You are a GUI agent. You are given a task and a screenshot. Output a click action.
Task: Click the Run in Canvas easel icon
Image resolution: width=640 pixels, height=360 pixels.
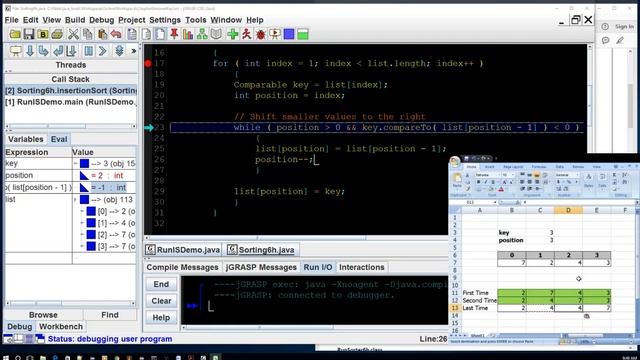point(275,34)
